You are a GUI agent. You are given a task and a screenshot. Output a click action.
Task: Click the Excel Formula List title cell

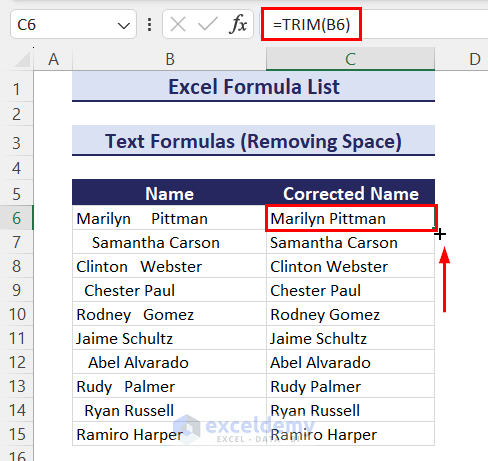coord(253,86)
